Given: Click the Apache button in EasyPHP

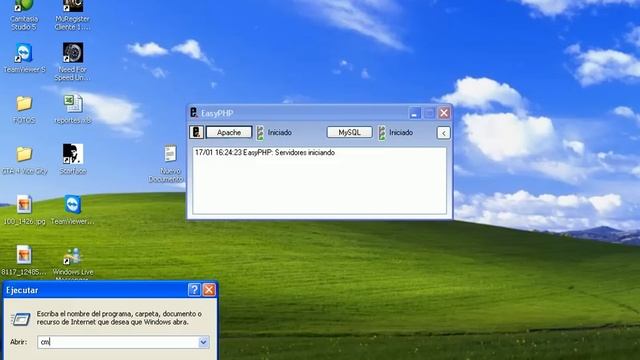Looking at the screenshot, I should [229, 132].
